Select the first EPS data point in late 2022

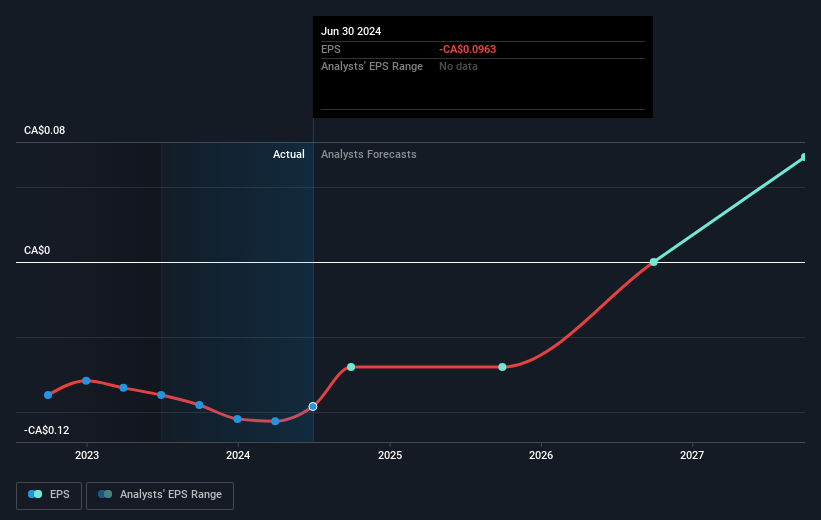48,395
